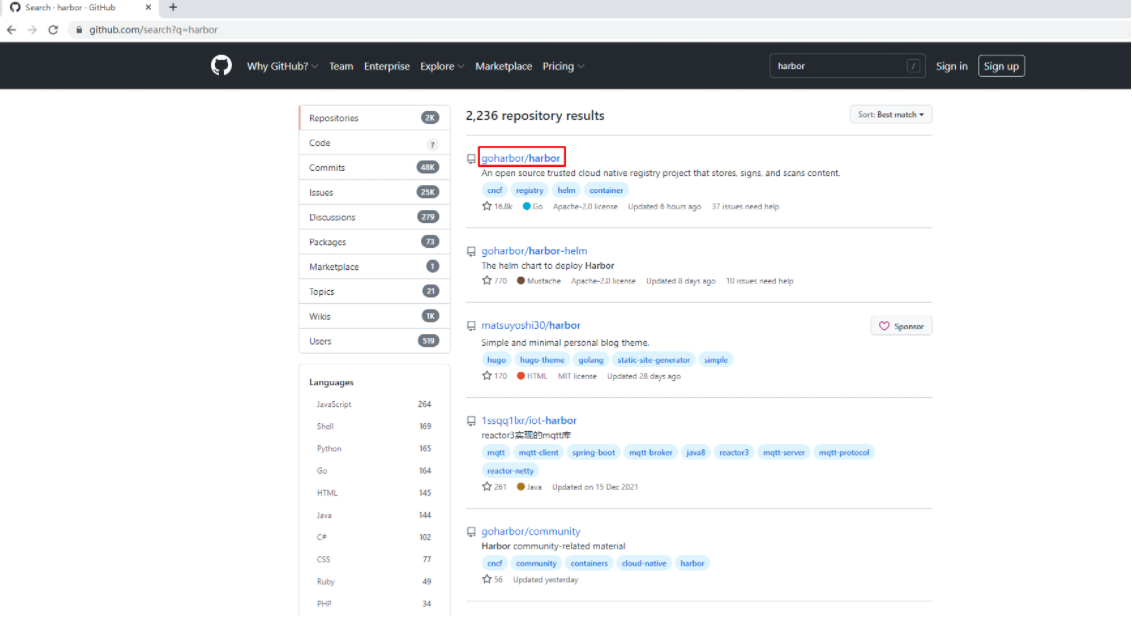
Task: Select the Issues filter in sidebar
Action: 374,192
